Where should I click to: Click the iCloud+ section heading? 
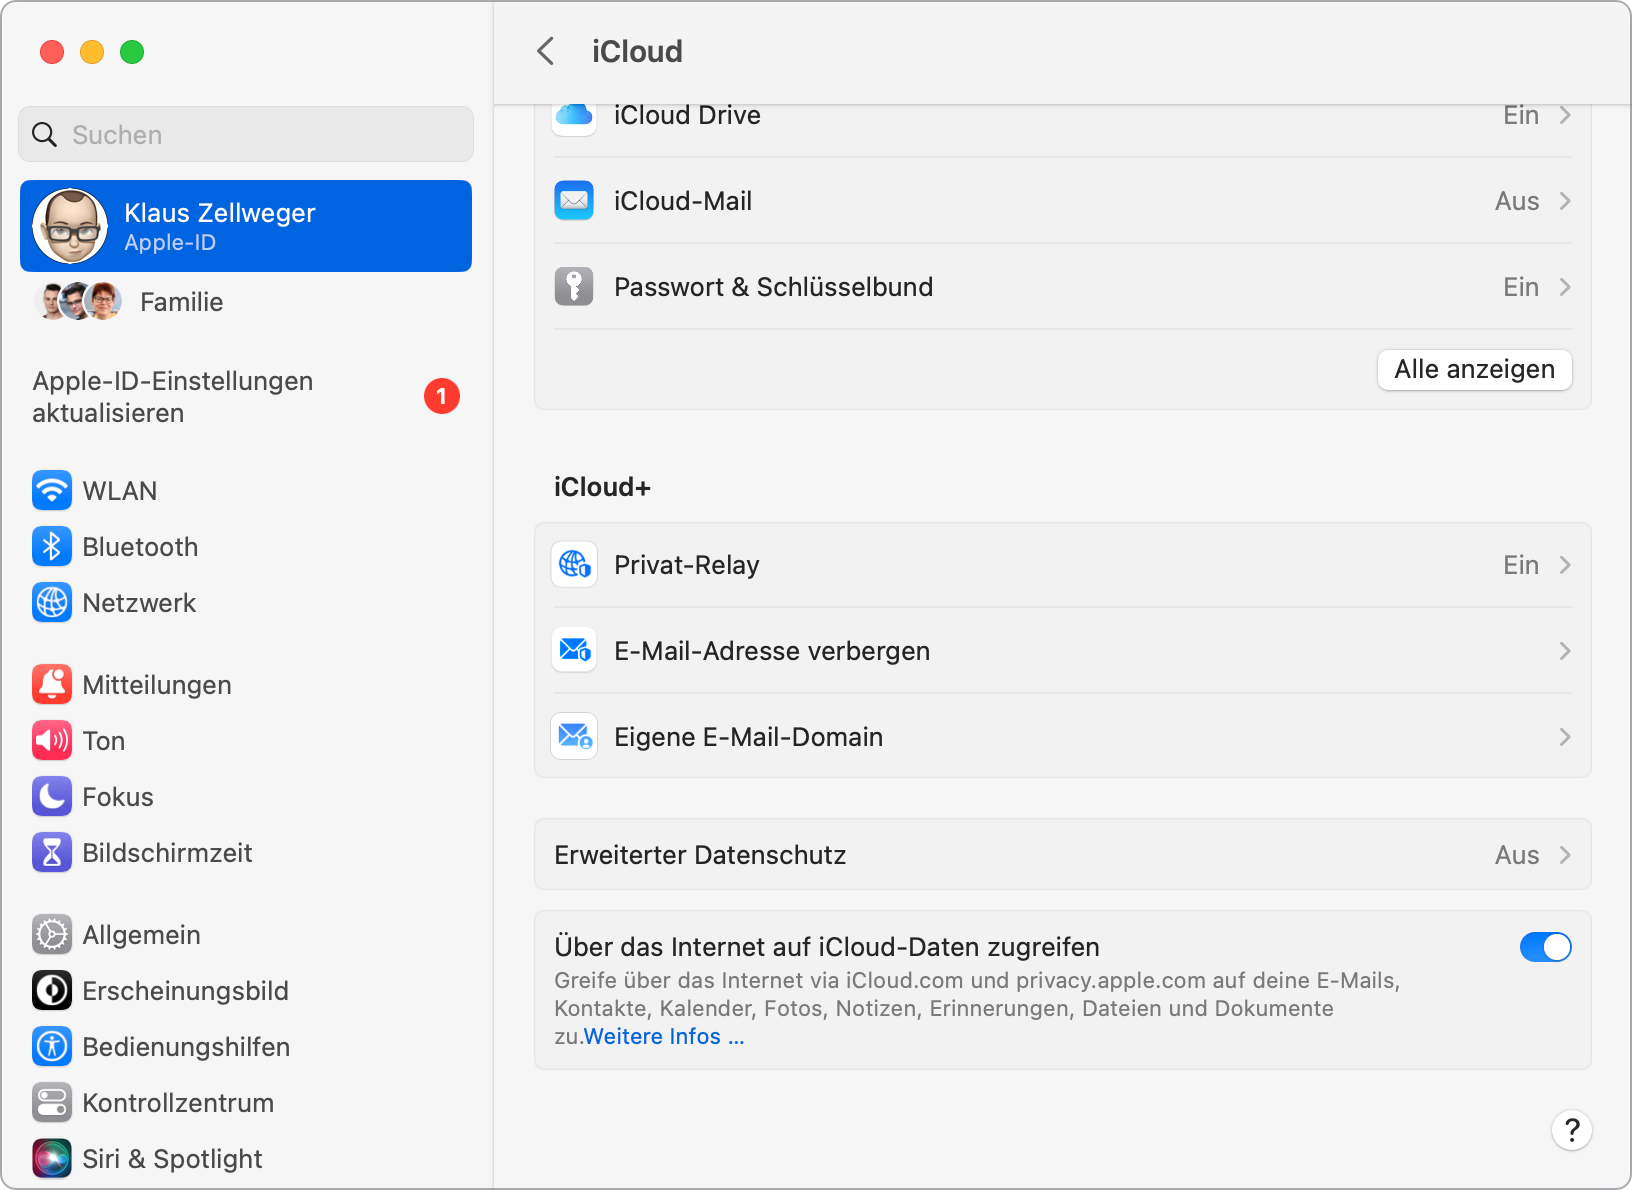coord(602,487)
